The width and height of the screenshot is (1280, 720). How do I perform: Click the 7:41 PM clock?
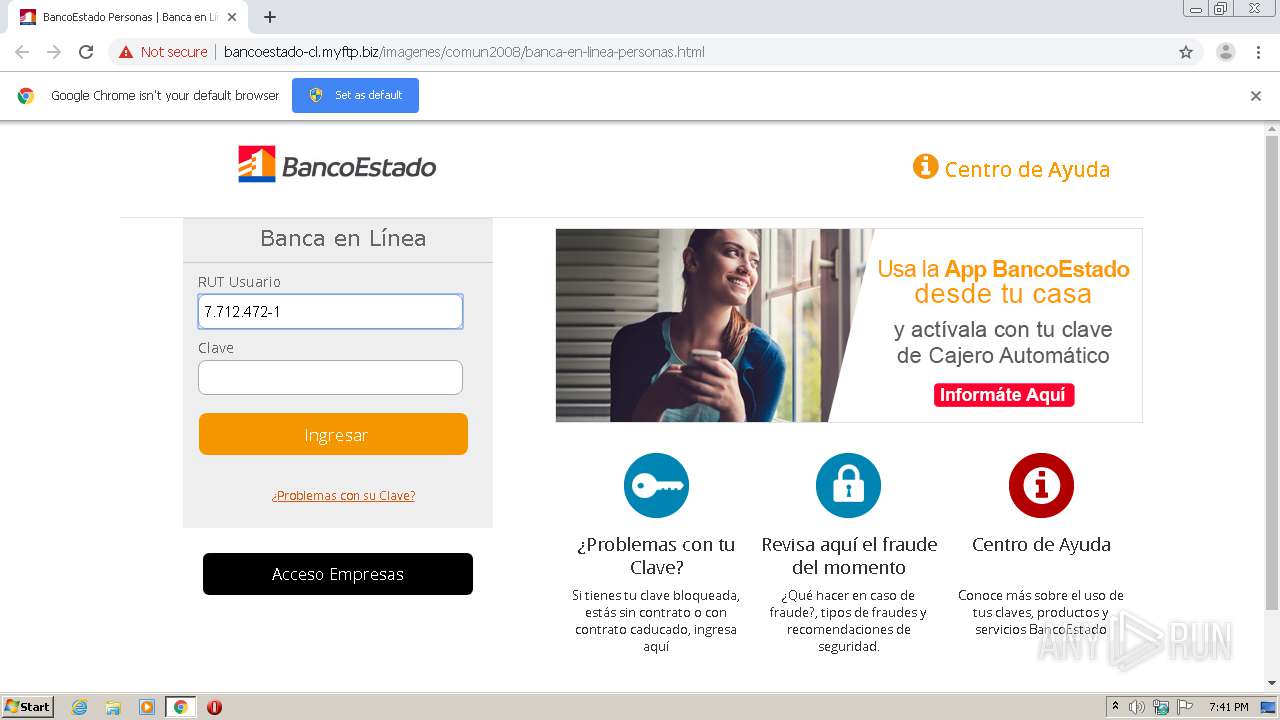pyautogui.click(x=1228, y=707)
